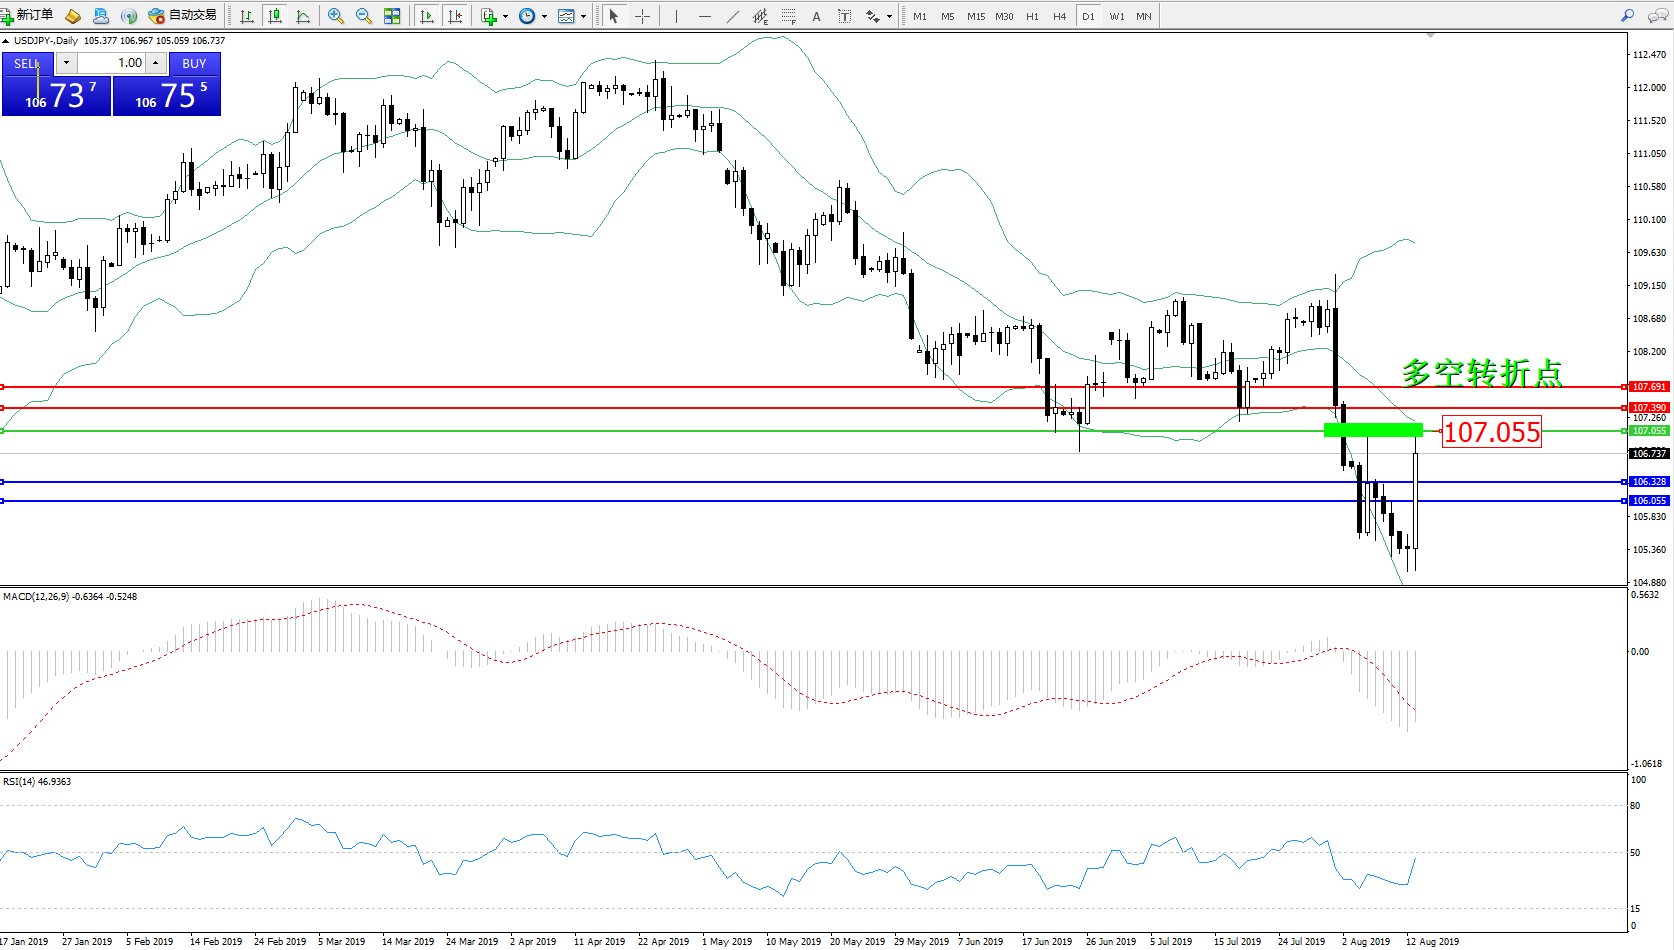Select the trendline drawing tool

click(x=733, y=16)
